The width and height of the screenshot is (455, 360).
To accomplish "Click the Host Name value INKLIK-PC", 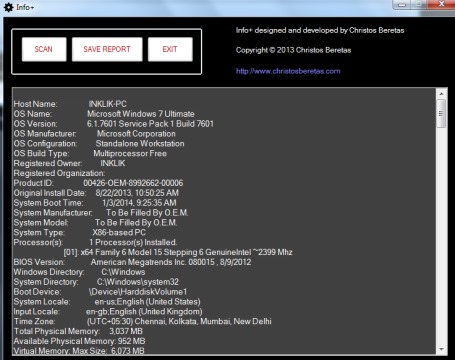I will (x=107, y=104).
